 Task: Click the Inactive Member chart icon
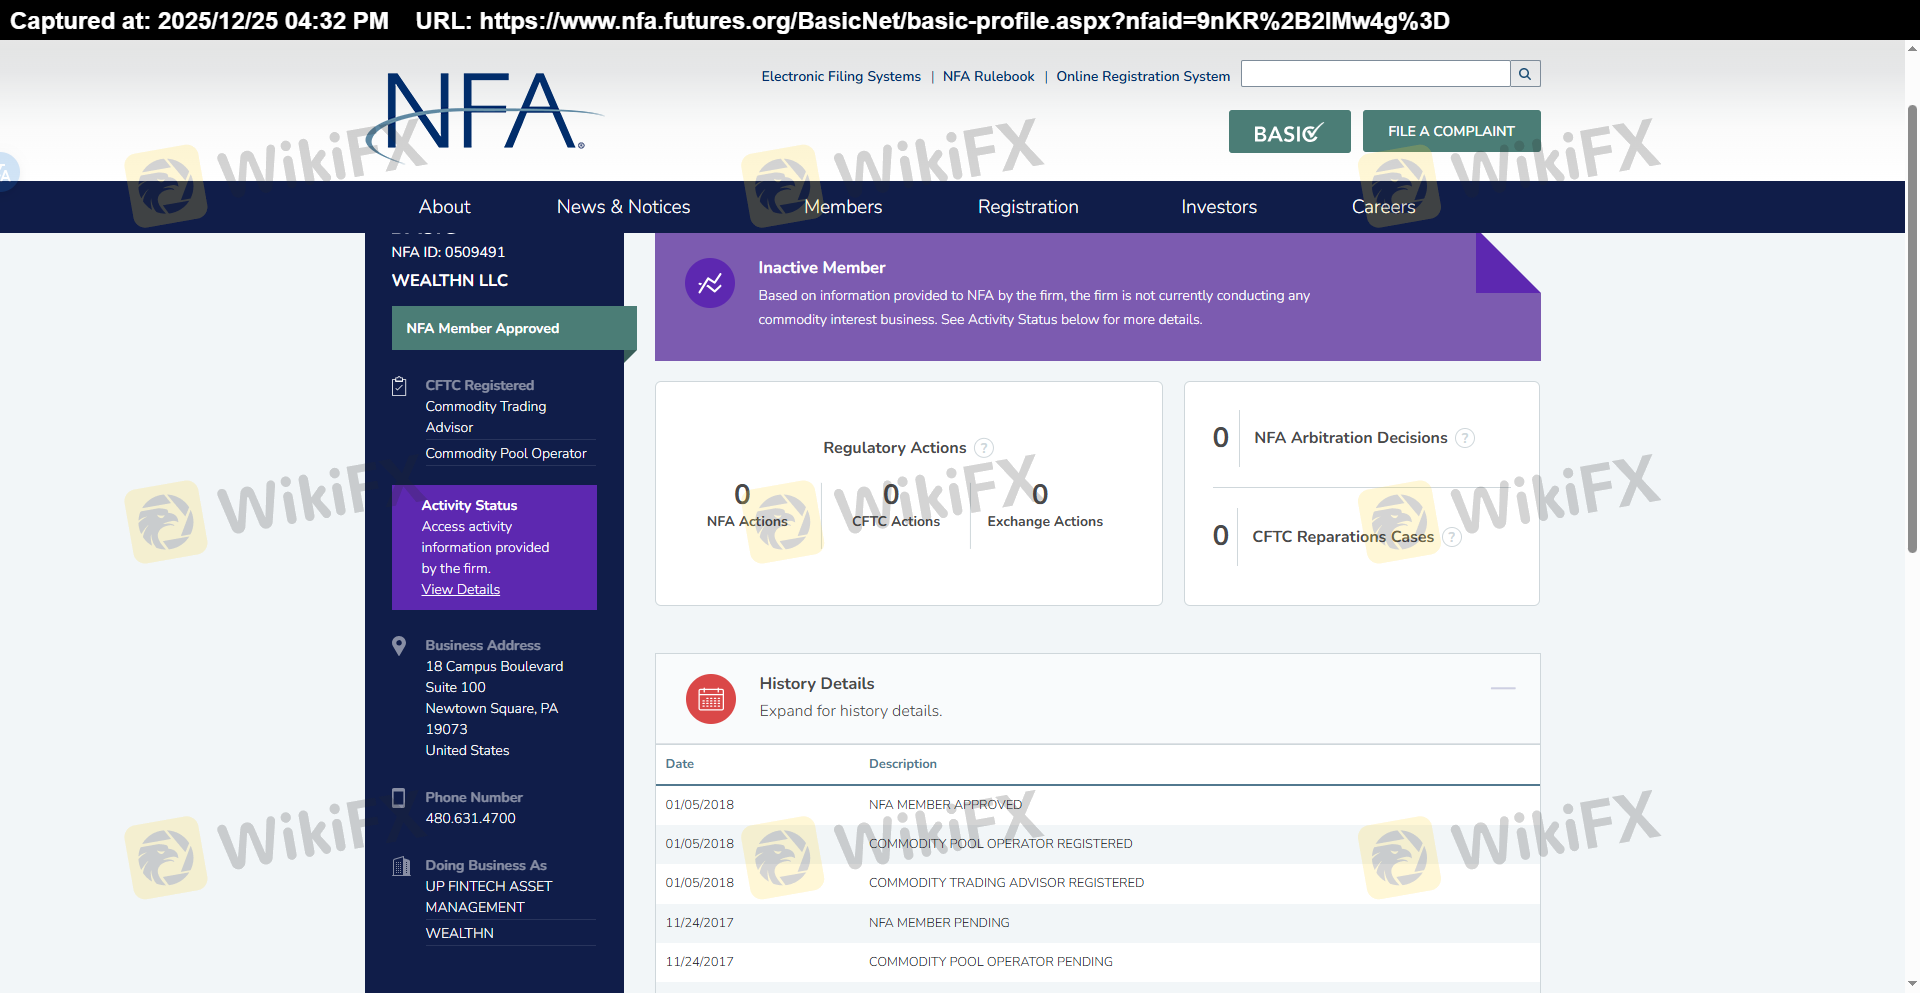pos(710,284)
